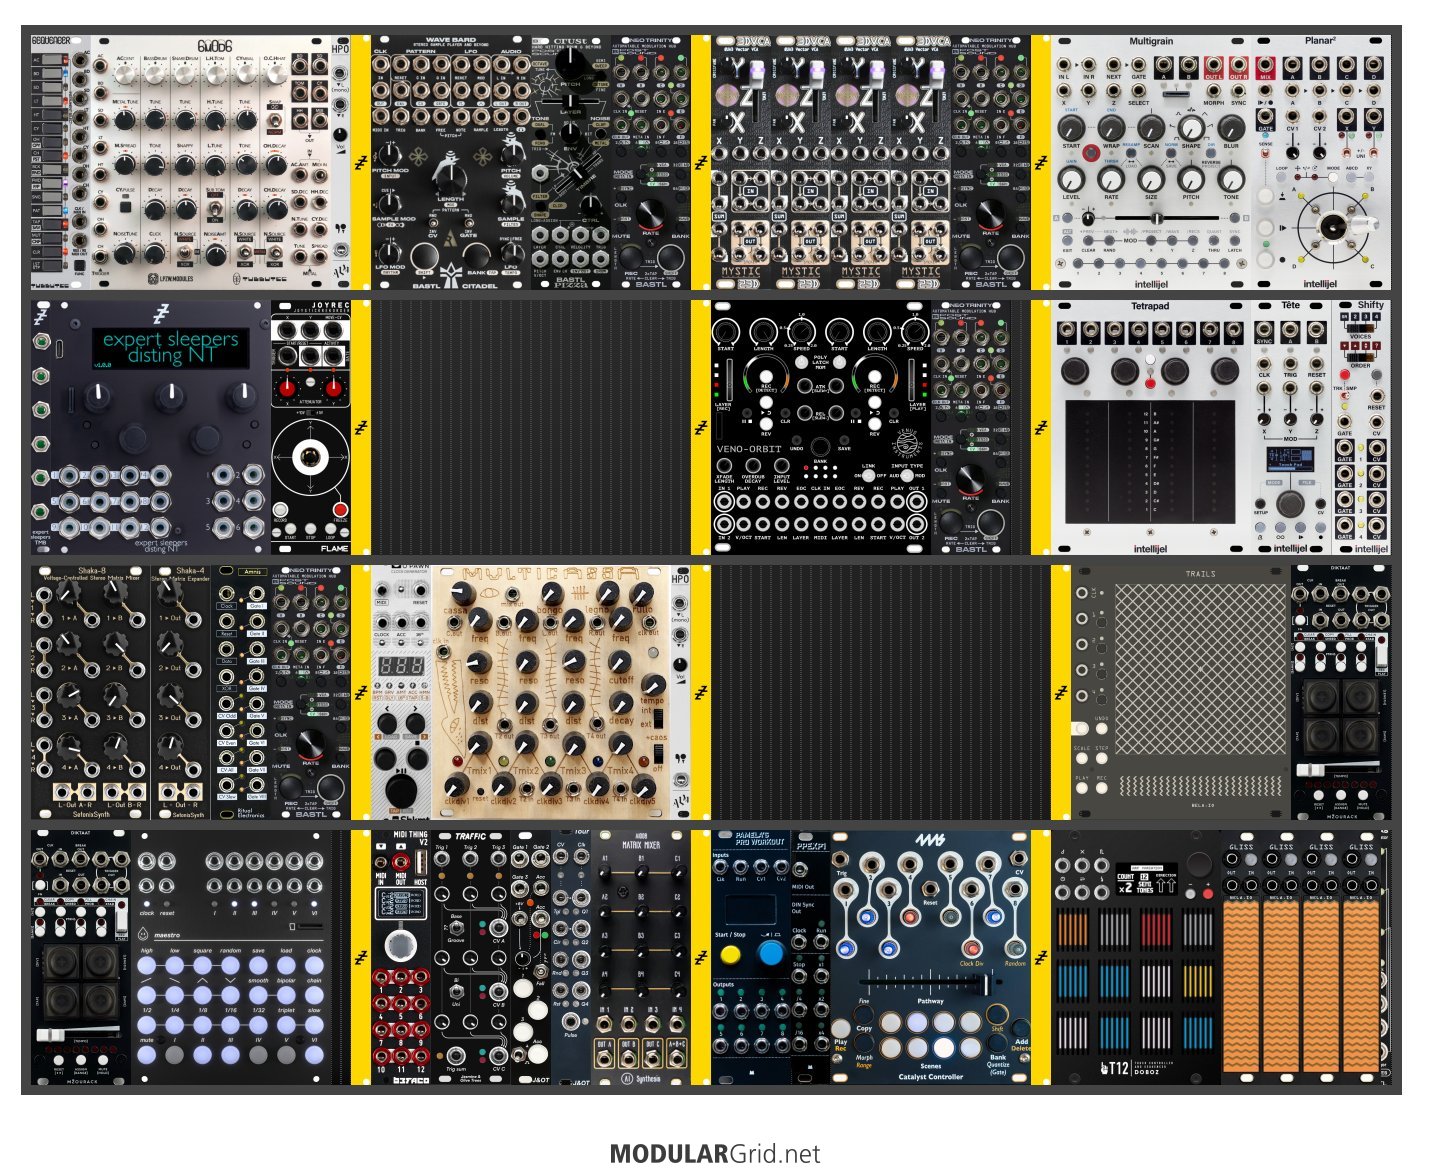The image size is (1432, 1175).
Task: Click the Tmix1 knob on Multicassa
Action: (x=479, y=744)
